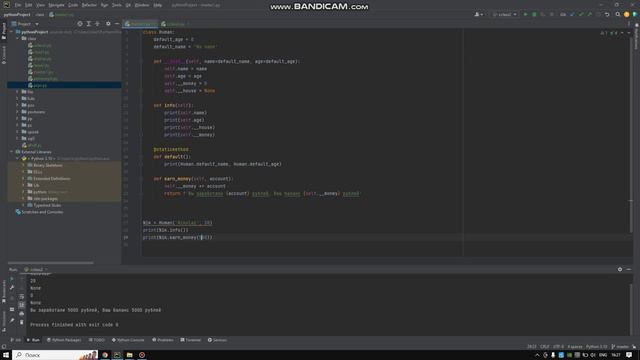Open the Problems tab
Screen dimensions: 640x360
pyautogui.click(x=162, y=340)
